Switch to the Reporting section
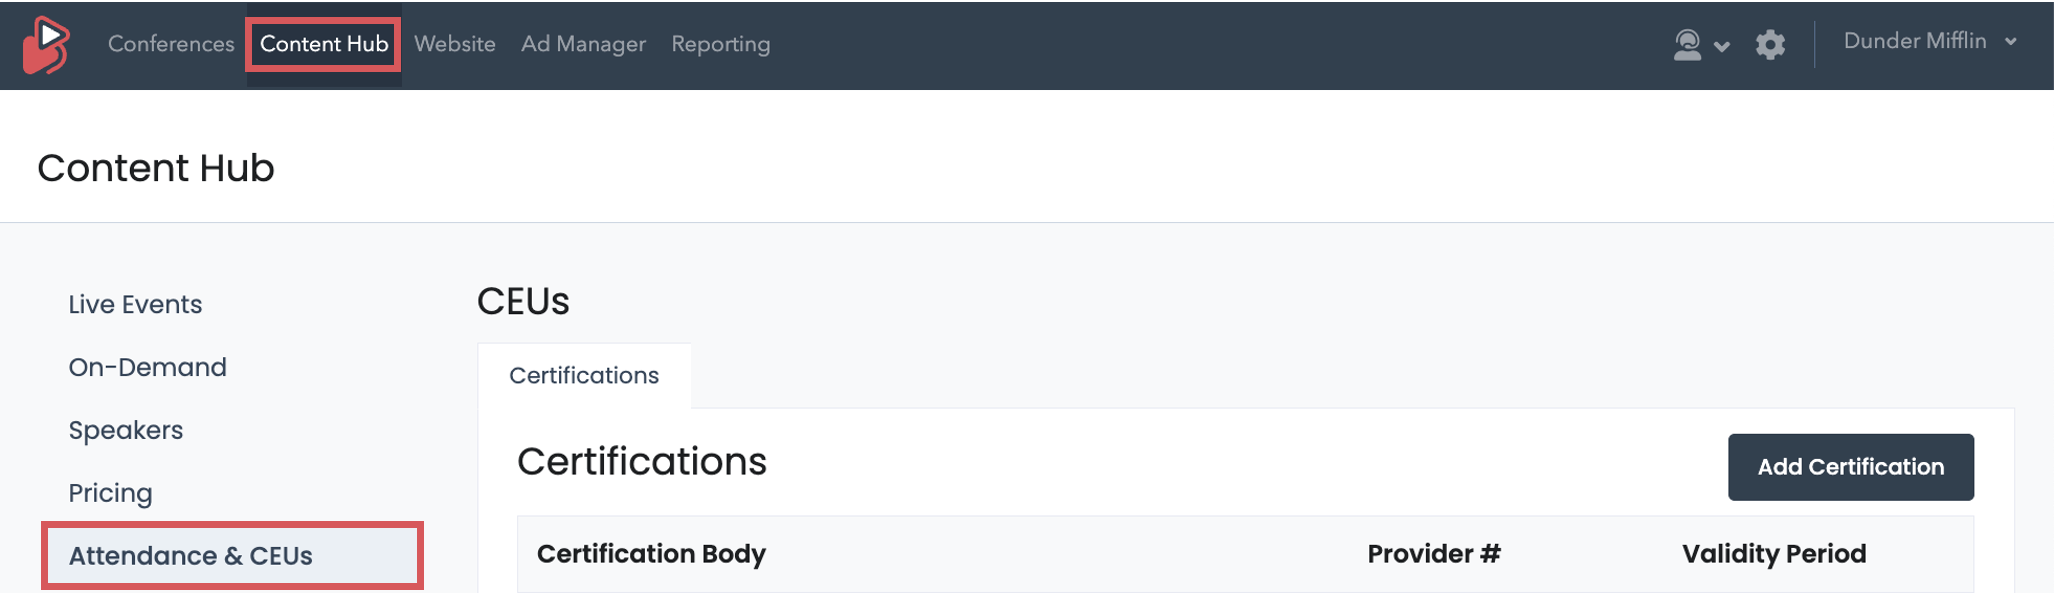 tap(721, 44)
